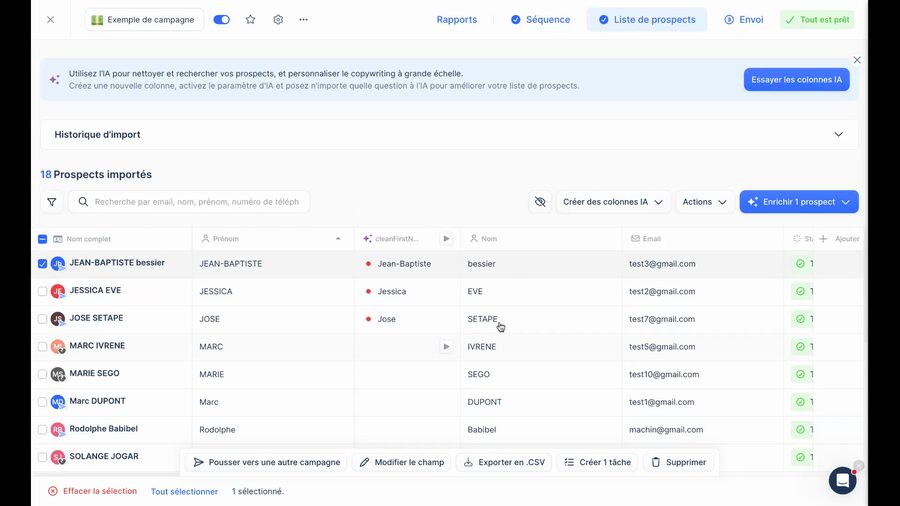Open the Exemple de campagne name field
The width and height of the screenshot is (900, 506).
coord(144,20)
